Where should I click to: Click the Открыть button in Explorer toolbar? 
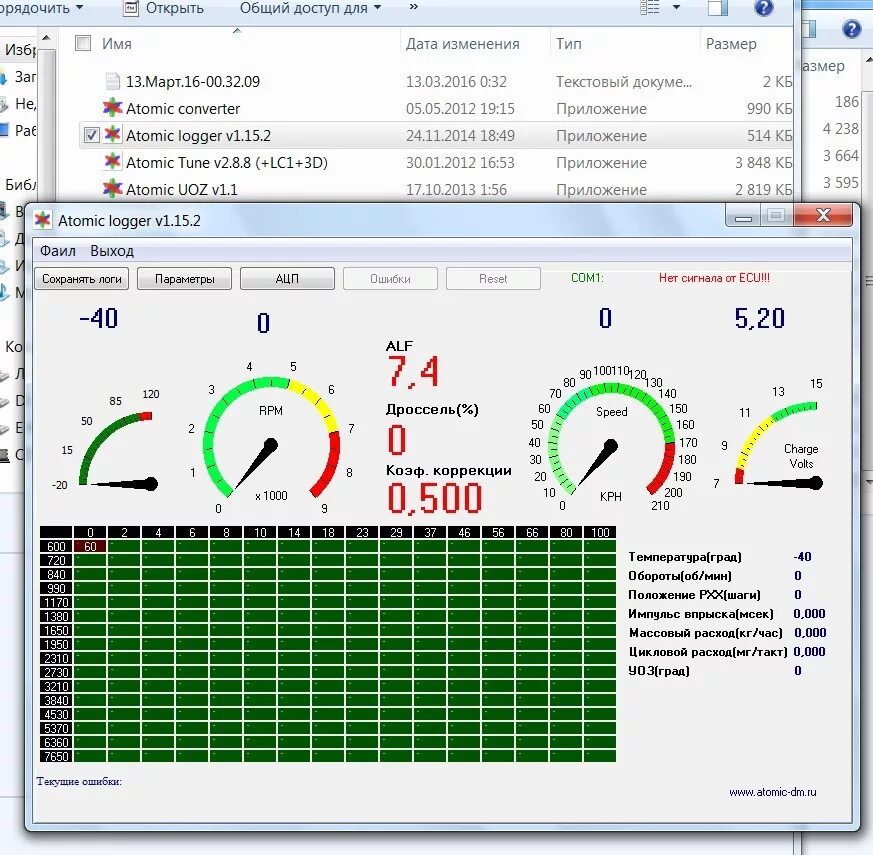[x=163, y=8]
